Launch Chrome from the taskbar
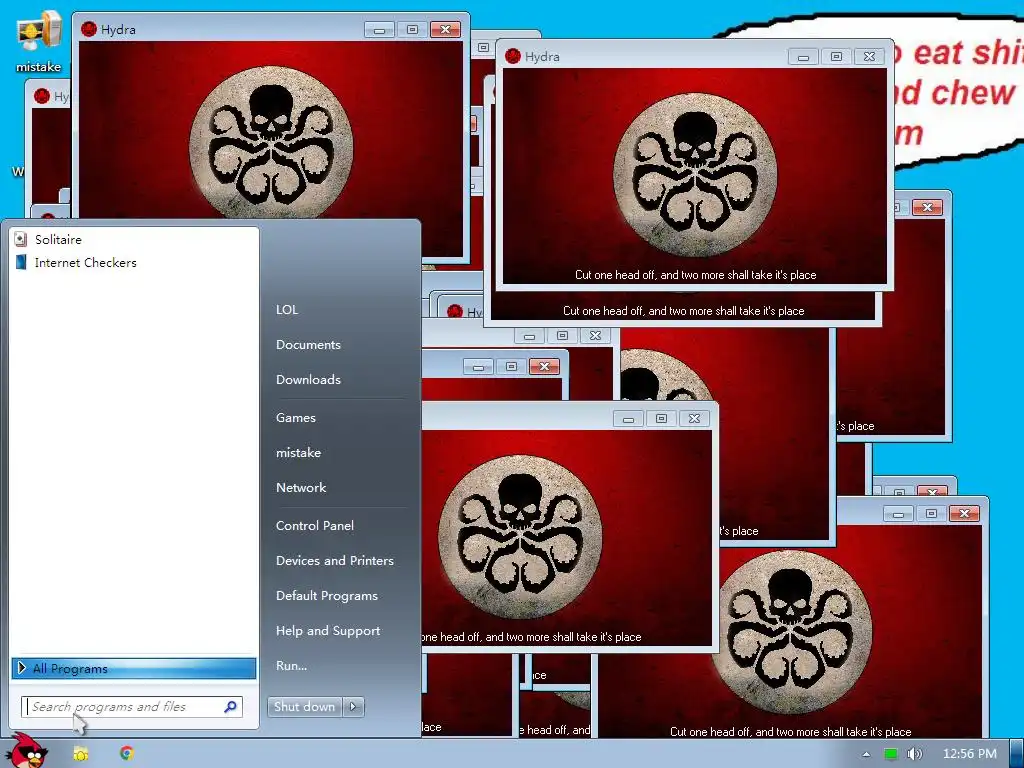Screen dimensions: 1024x768 [x=127, y=753]
